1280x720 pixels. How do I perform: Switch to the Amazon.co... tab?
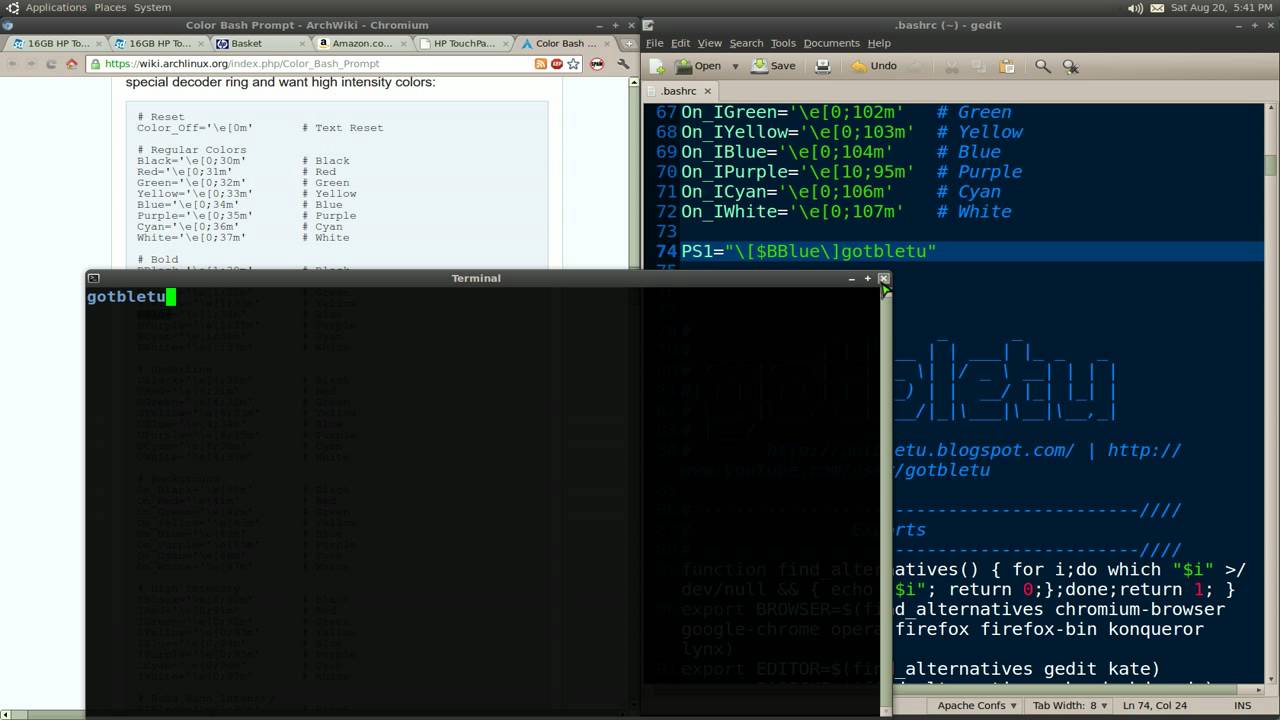click(x=363, y=43)
